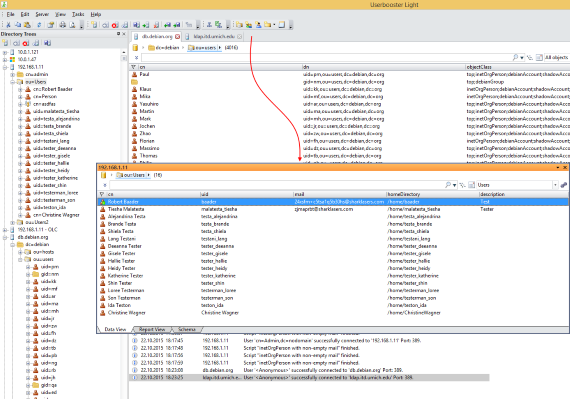Click the blank page icon at the toolbar's right end

click(x=282, y=25)
